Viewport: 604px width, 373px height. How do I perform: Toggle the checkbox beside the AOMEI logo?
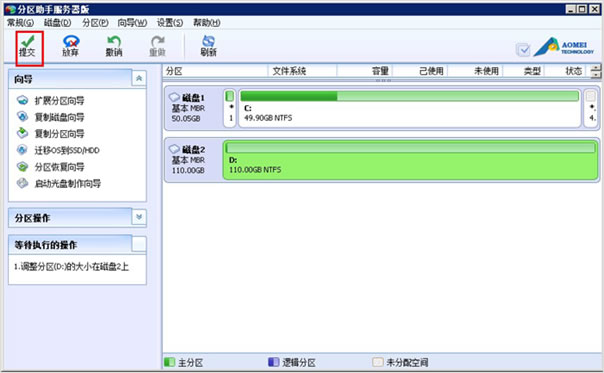coord(523,50)
